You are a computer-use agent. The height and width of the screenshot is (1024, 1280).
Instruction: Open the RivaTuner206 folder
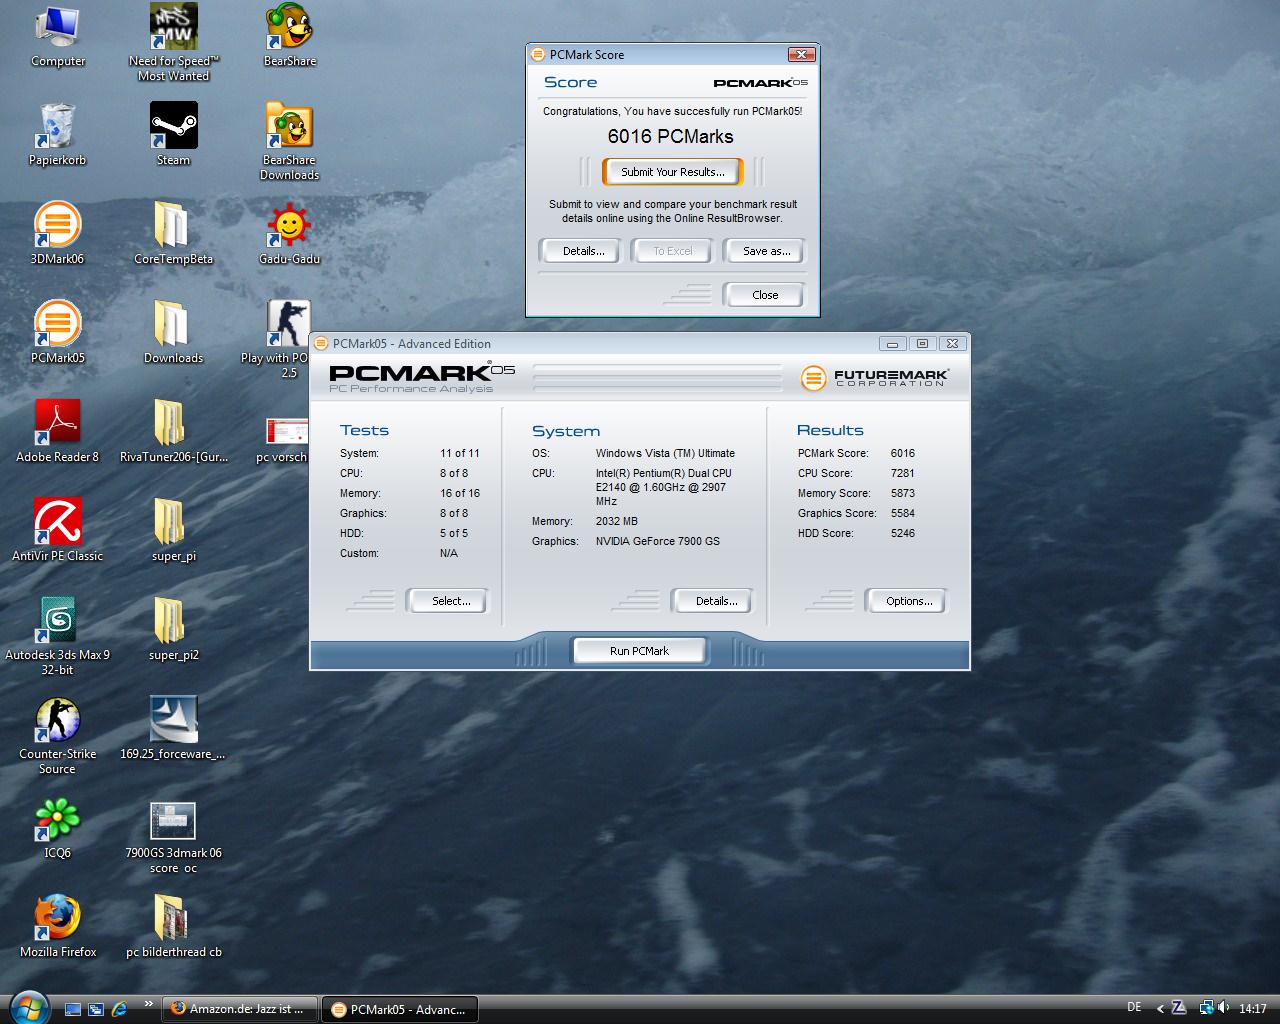click(173, 431)
